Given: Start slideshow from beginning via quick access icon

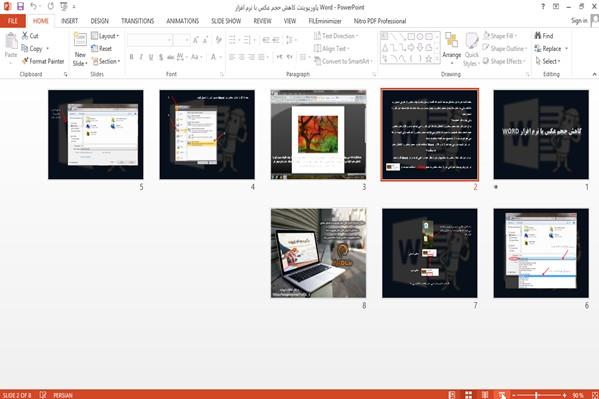Looking at the screenshot, I should 64,6.
